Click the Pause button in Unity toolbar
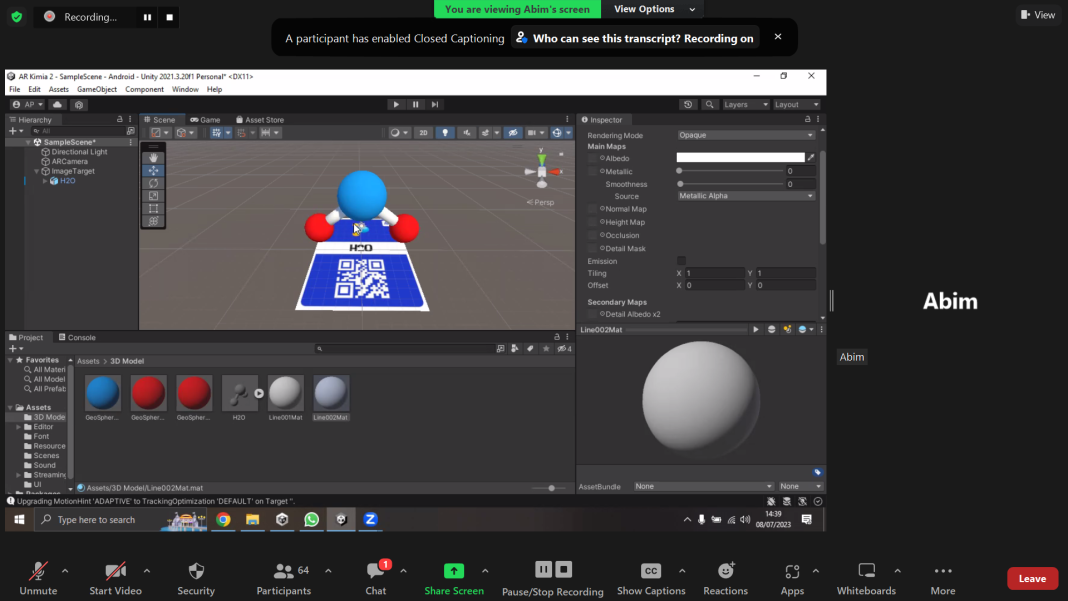1068x601 pixels. tap(415, 104)
